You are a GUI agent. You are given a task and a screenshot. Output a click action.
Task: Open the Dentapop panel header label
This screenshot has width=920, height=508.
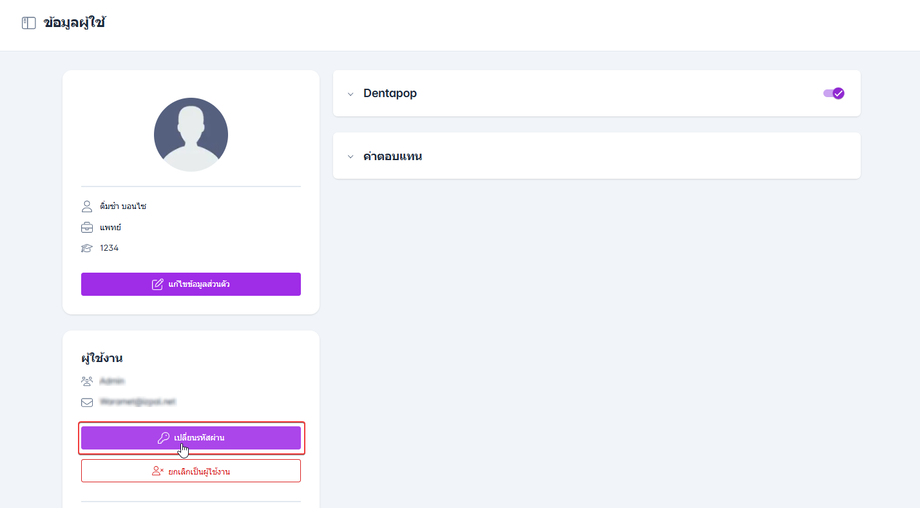(390, 93)
